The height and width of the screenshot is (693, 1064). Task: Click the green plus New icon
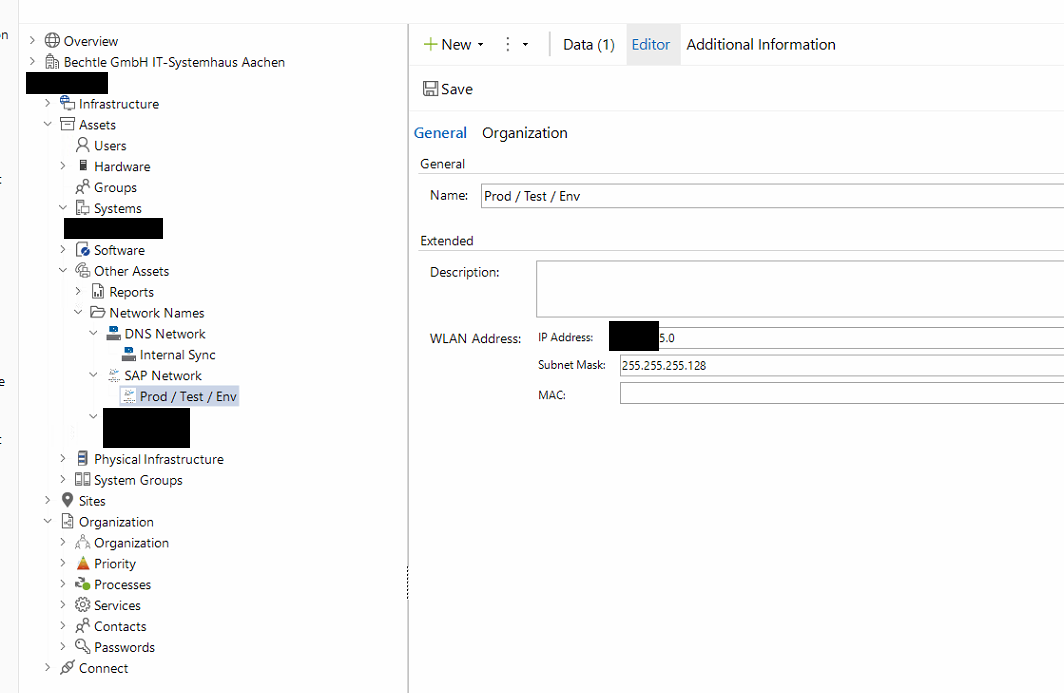coord(430,44)
